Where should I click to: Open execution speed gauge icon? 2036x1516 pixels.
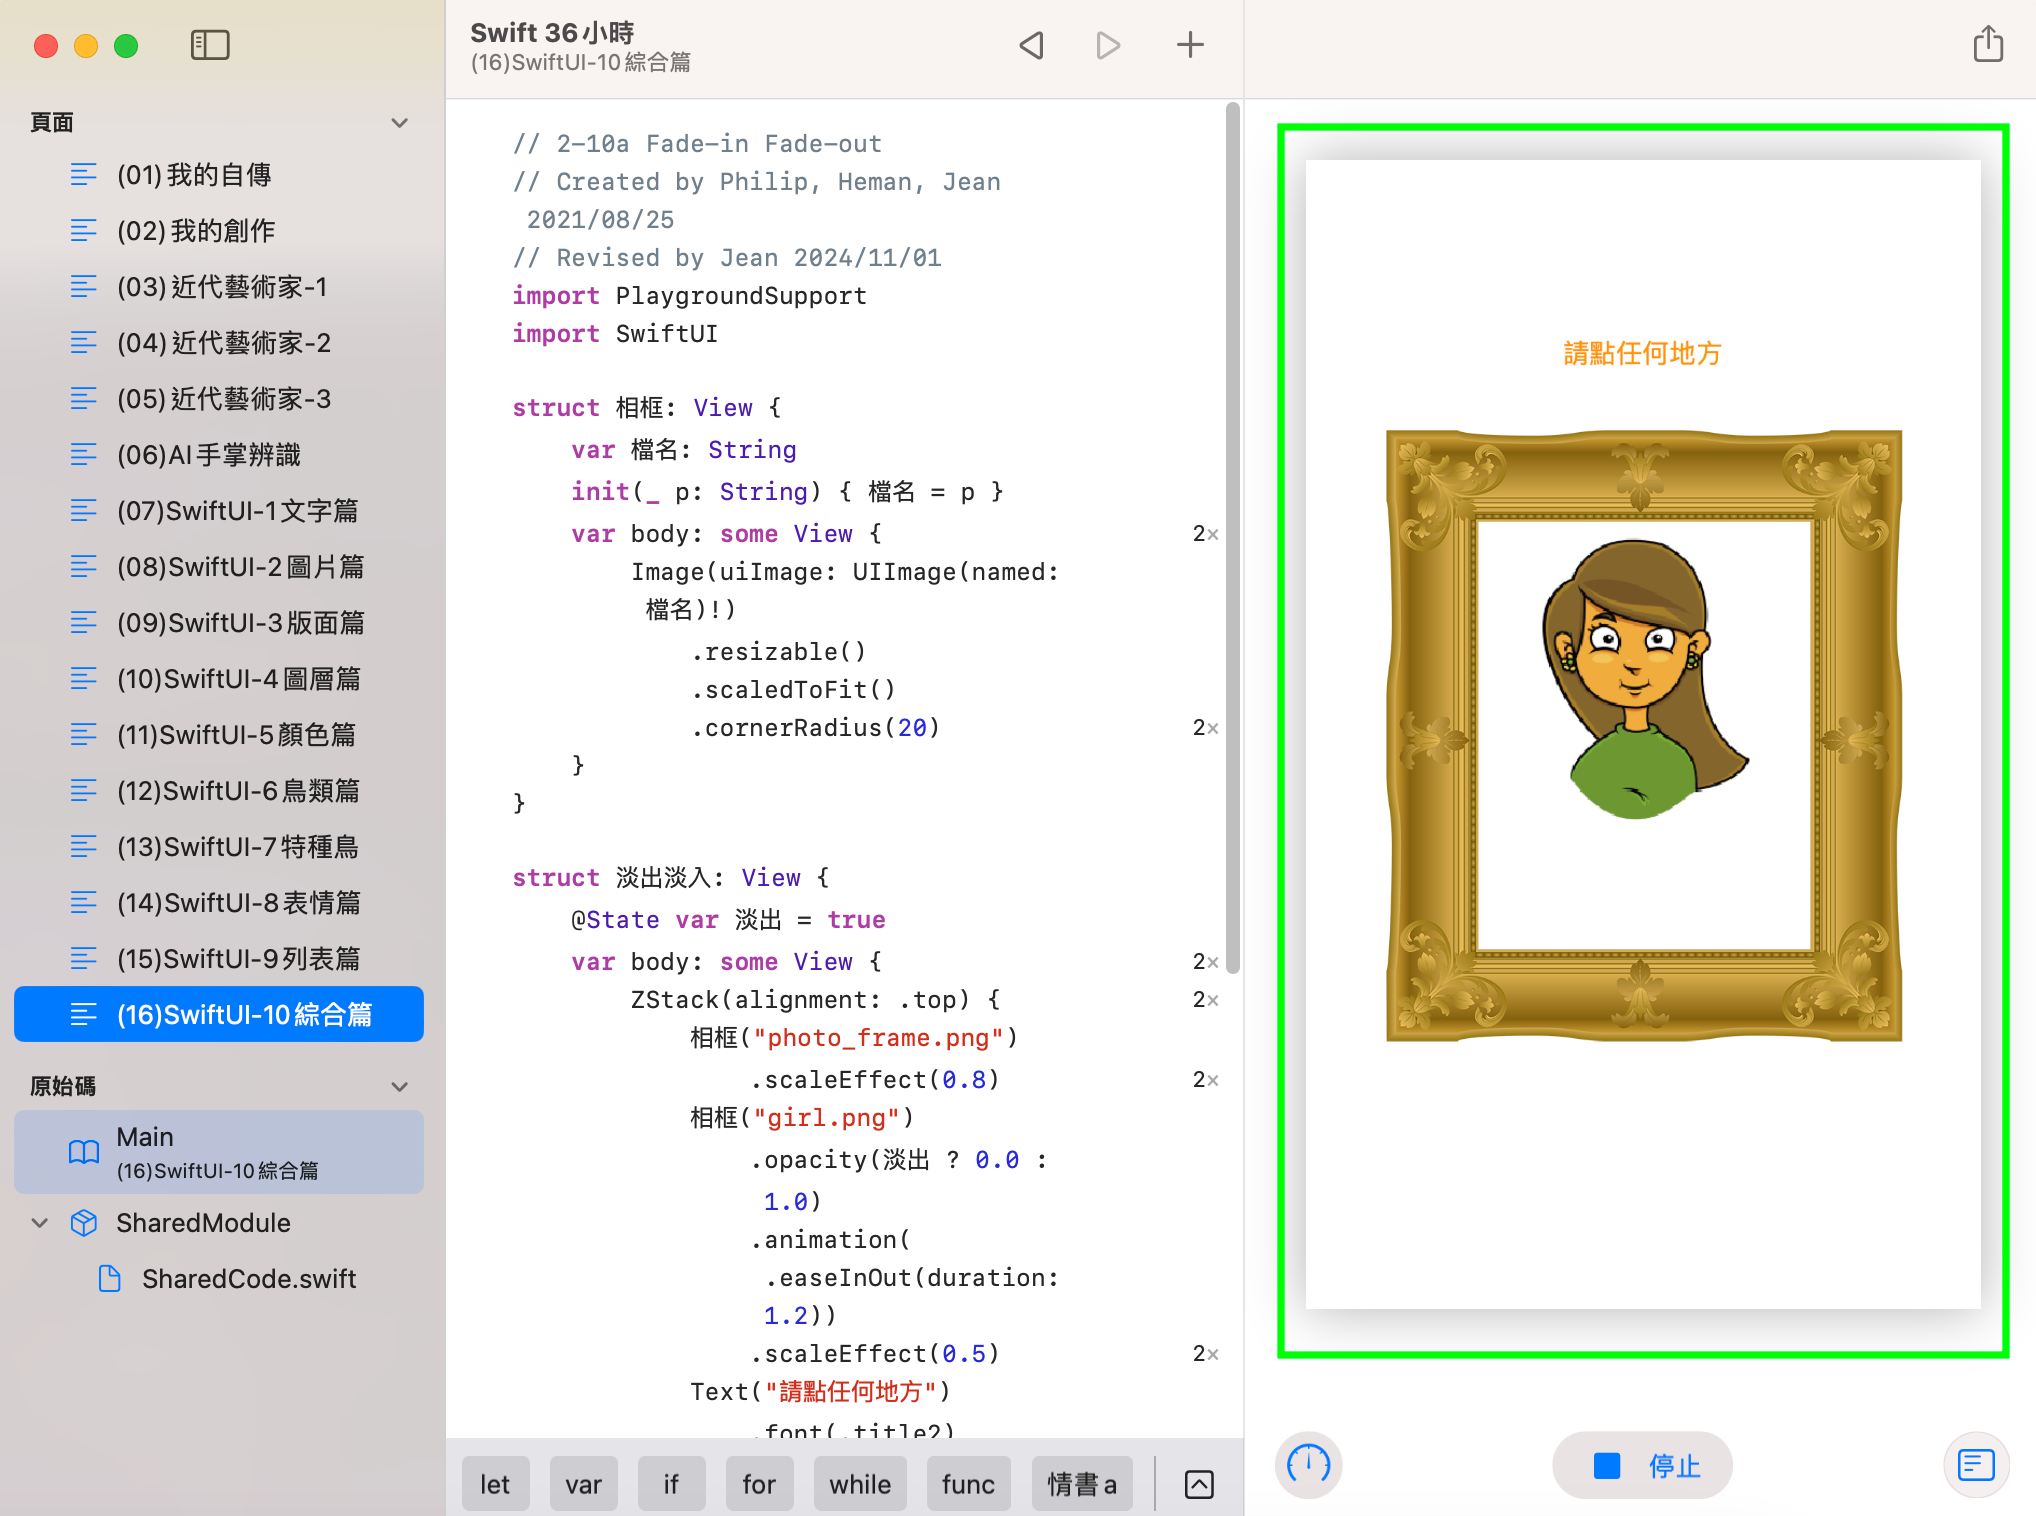pyautogui.click(x=1308, y=1465)
